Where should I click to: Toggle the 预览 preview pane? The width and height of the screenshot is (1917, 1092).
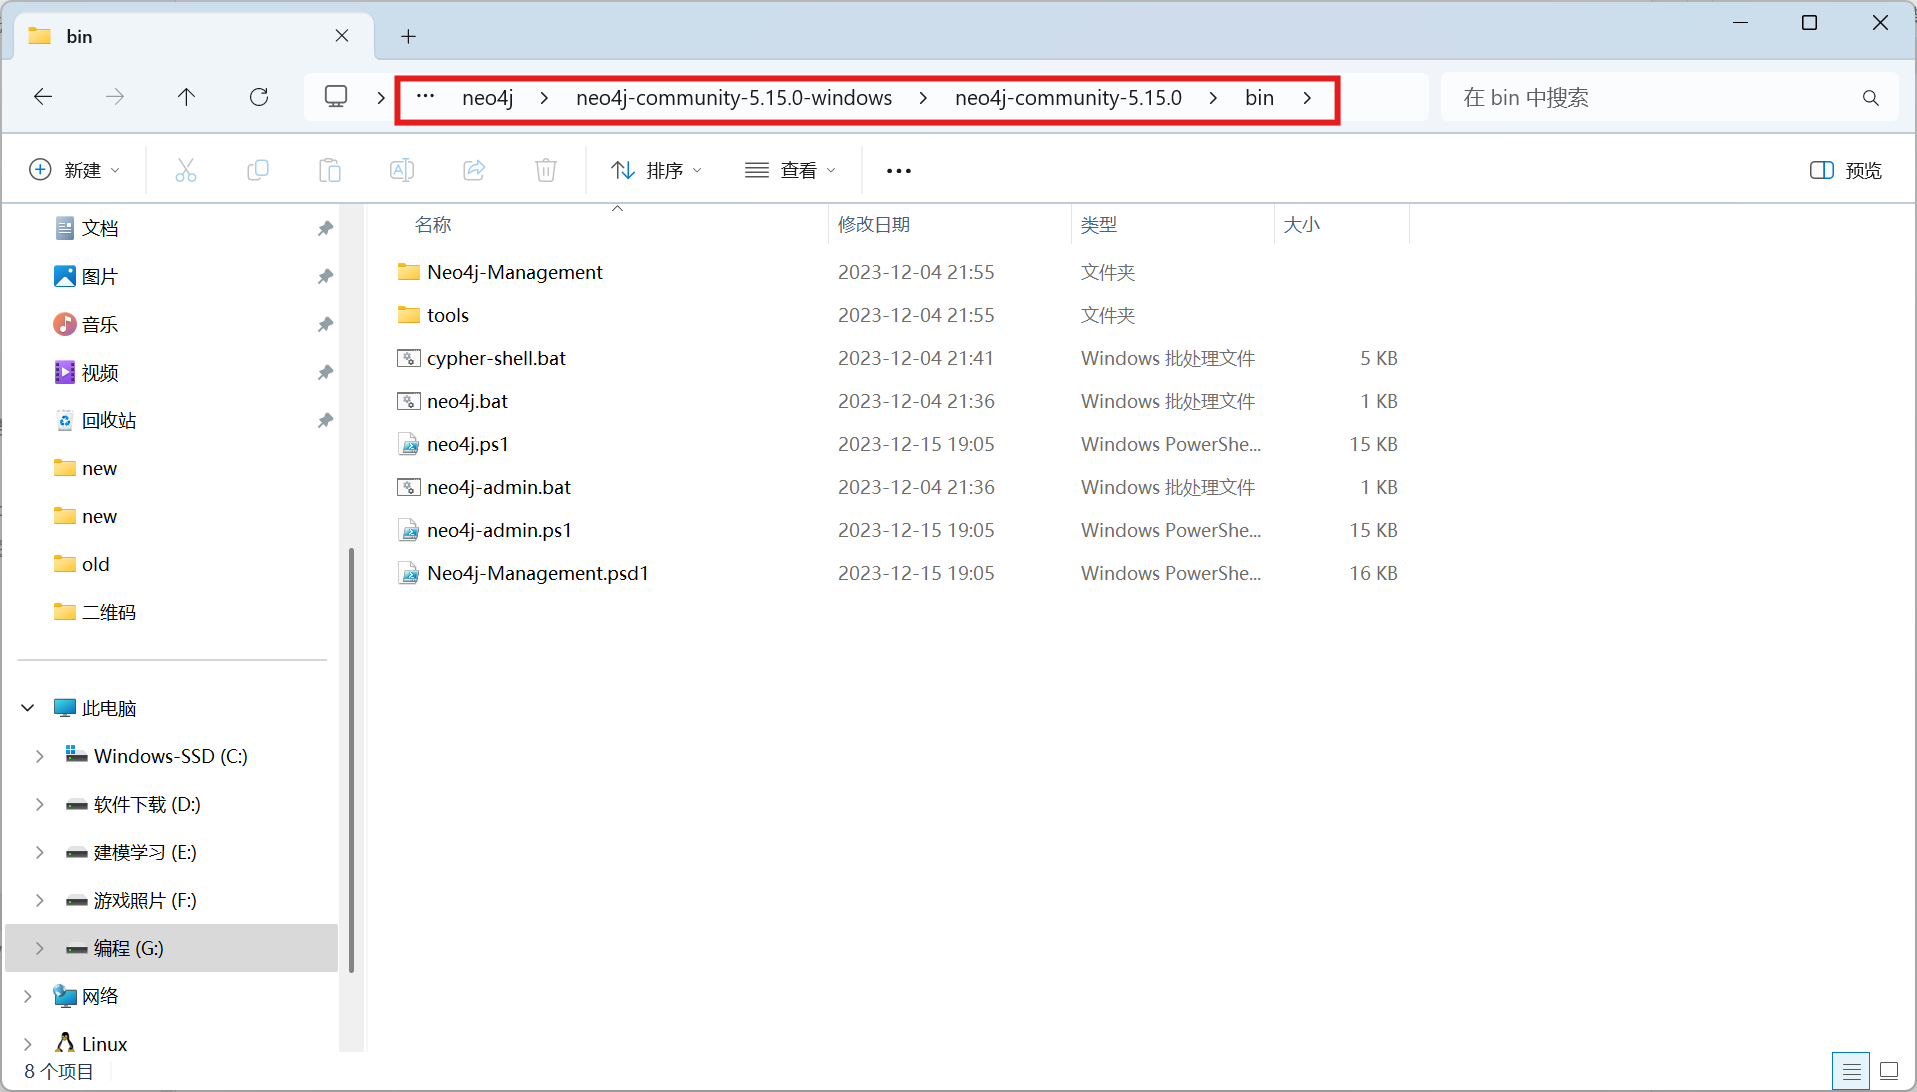[x=1845, y=171]
